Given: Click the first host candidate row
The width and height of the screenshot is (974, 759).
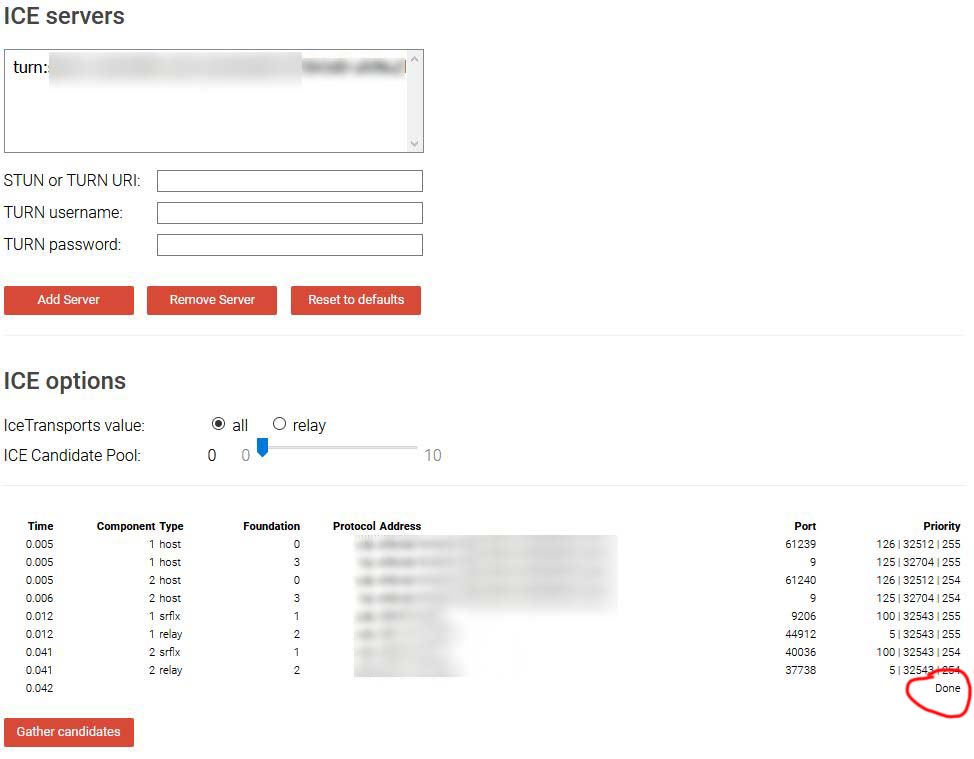Looking at the screenshot, I should (x=400, y=544).
